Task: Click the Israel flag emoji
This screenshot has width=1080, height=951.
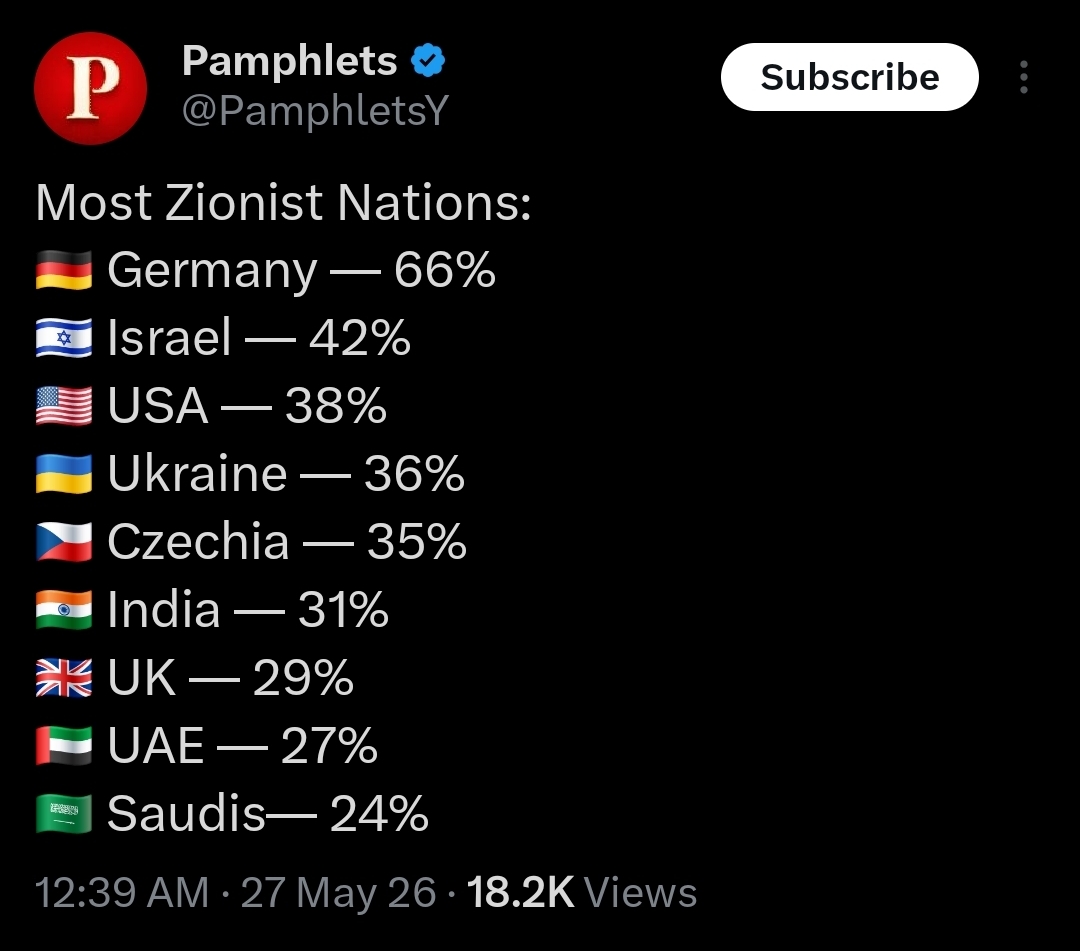Action: pyautogui.click(x=63, y=338)
